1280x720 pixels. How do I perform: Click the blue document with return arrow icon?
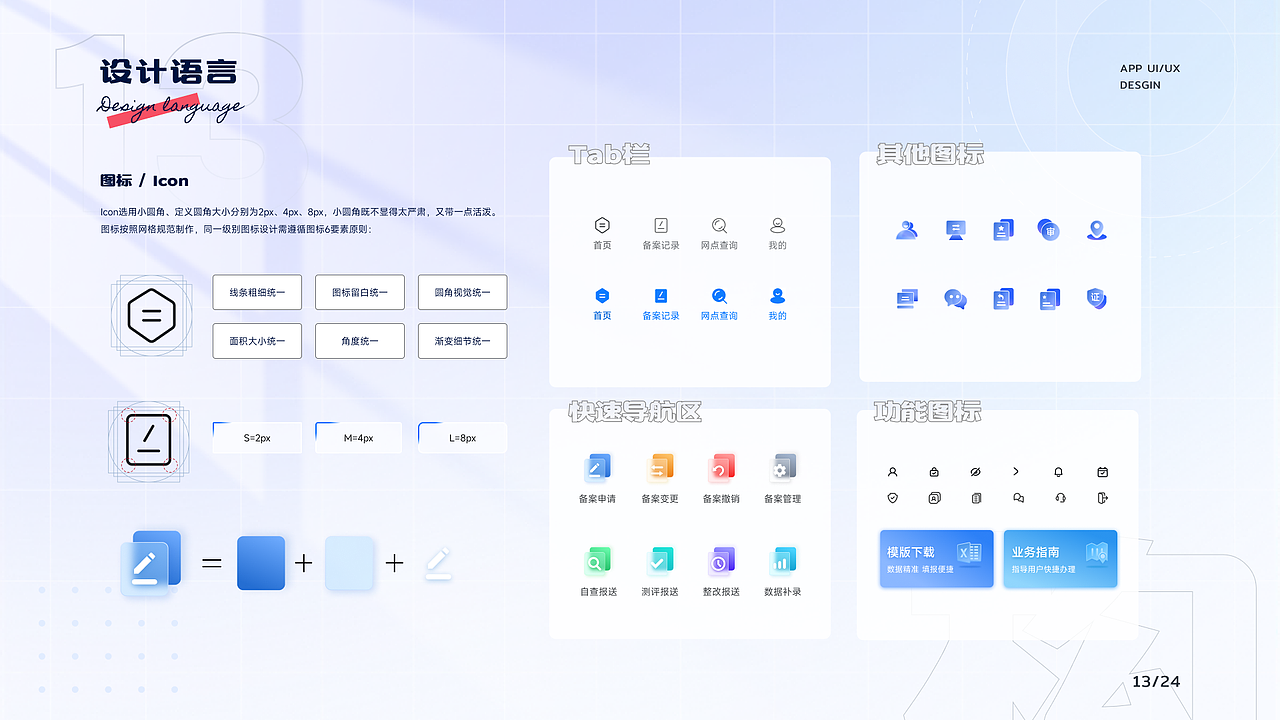click(1003, 298)
